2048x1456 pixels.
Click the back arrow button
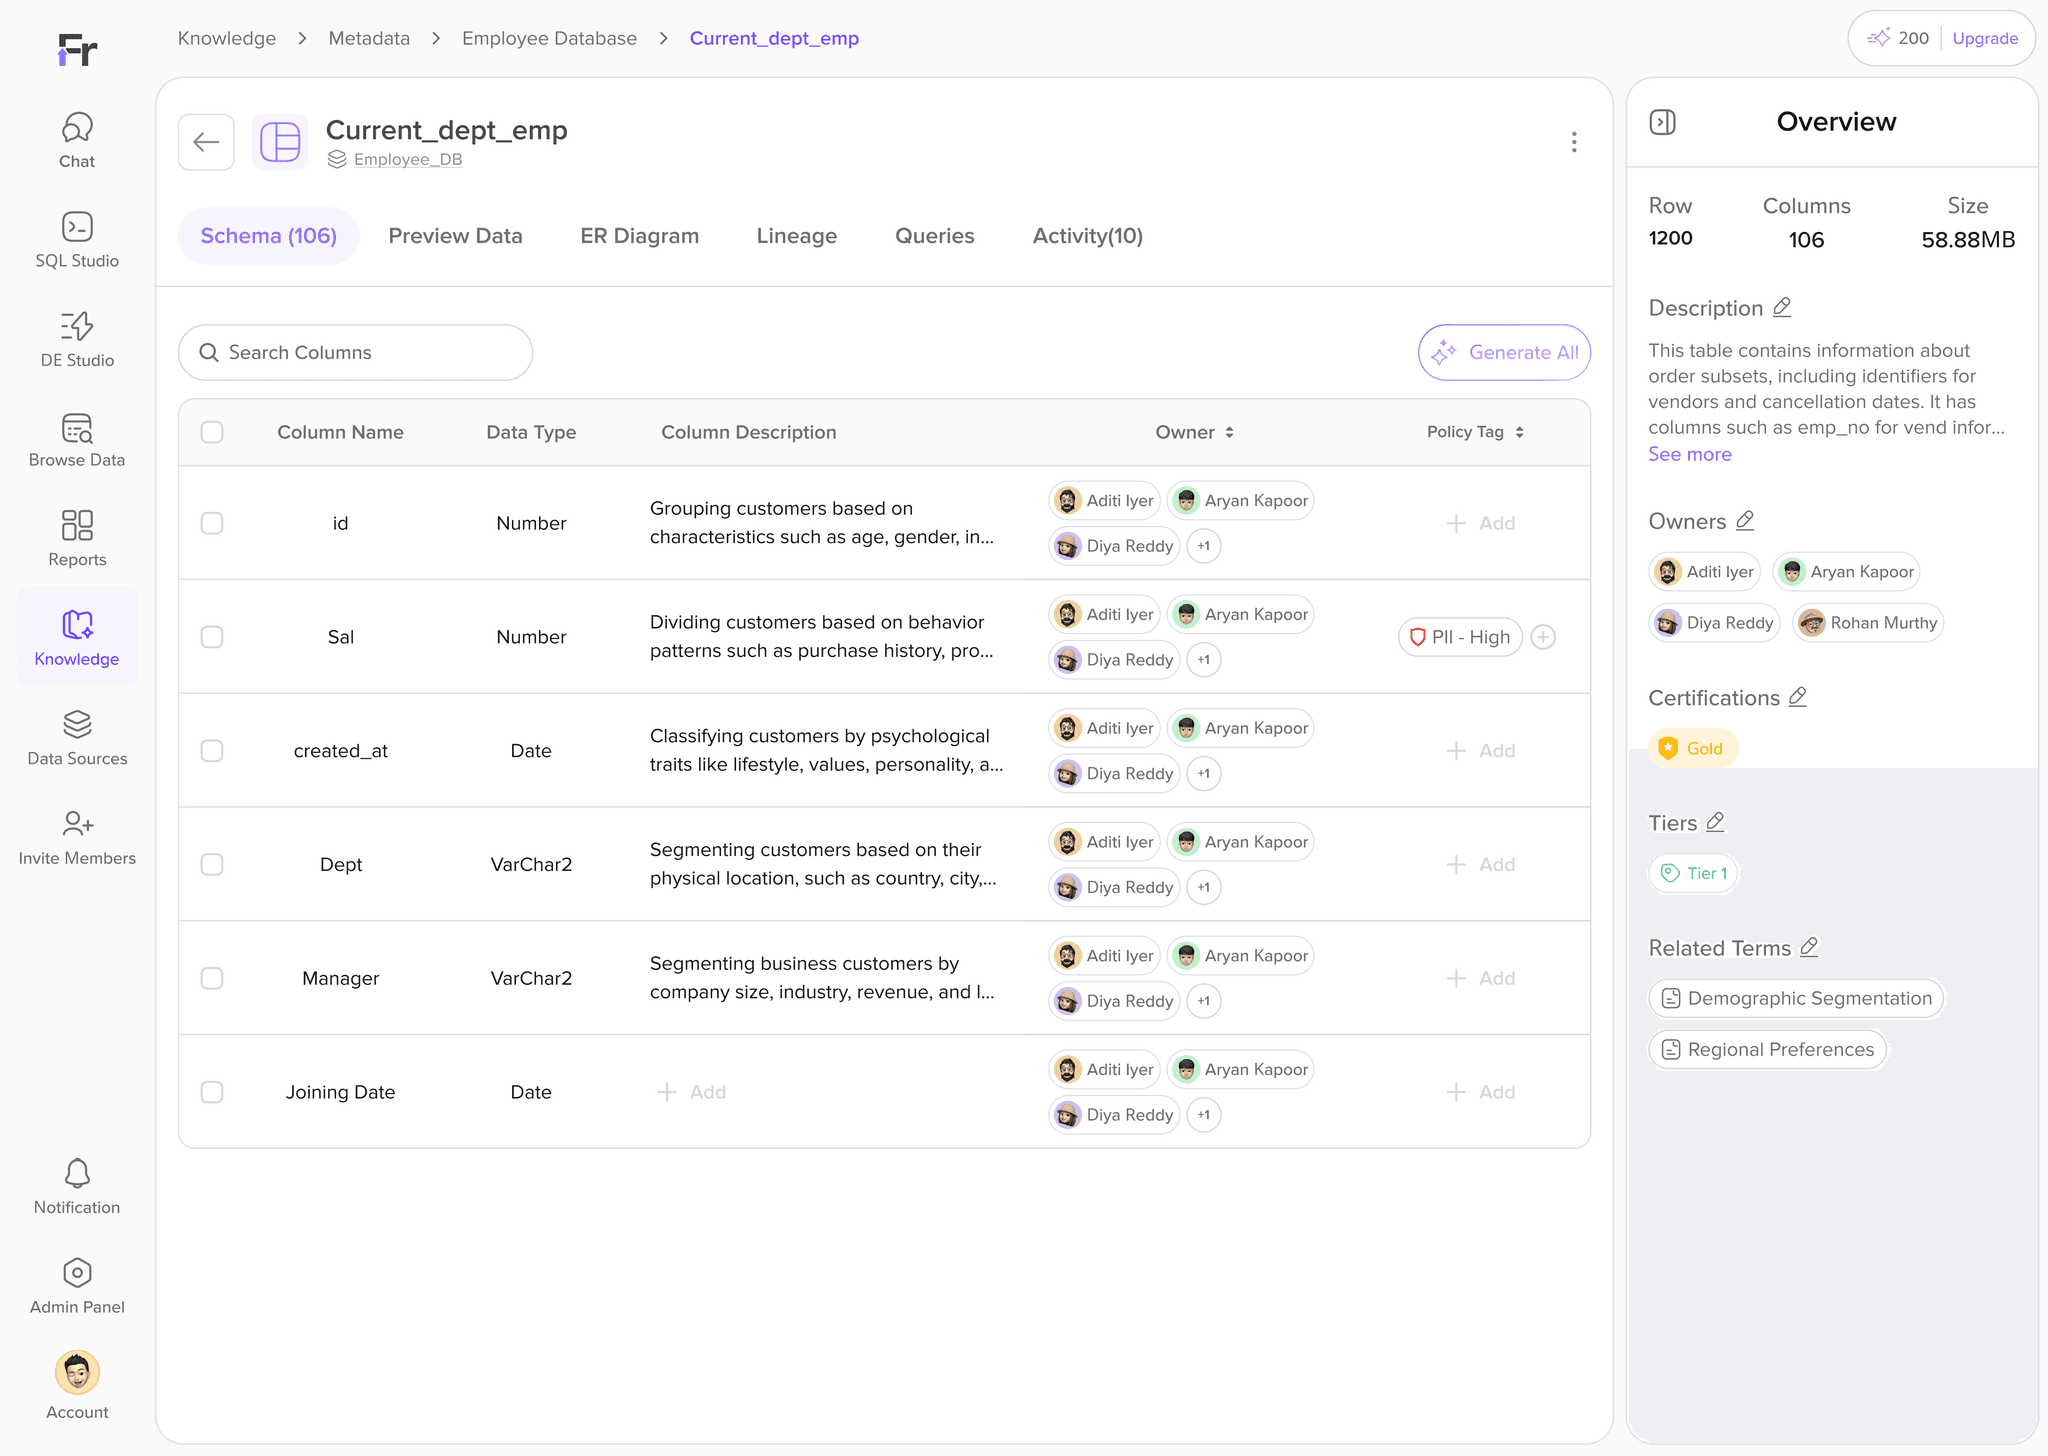[206, 142]
